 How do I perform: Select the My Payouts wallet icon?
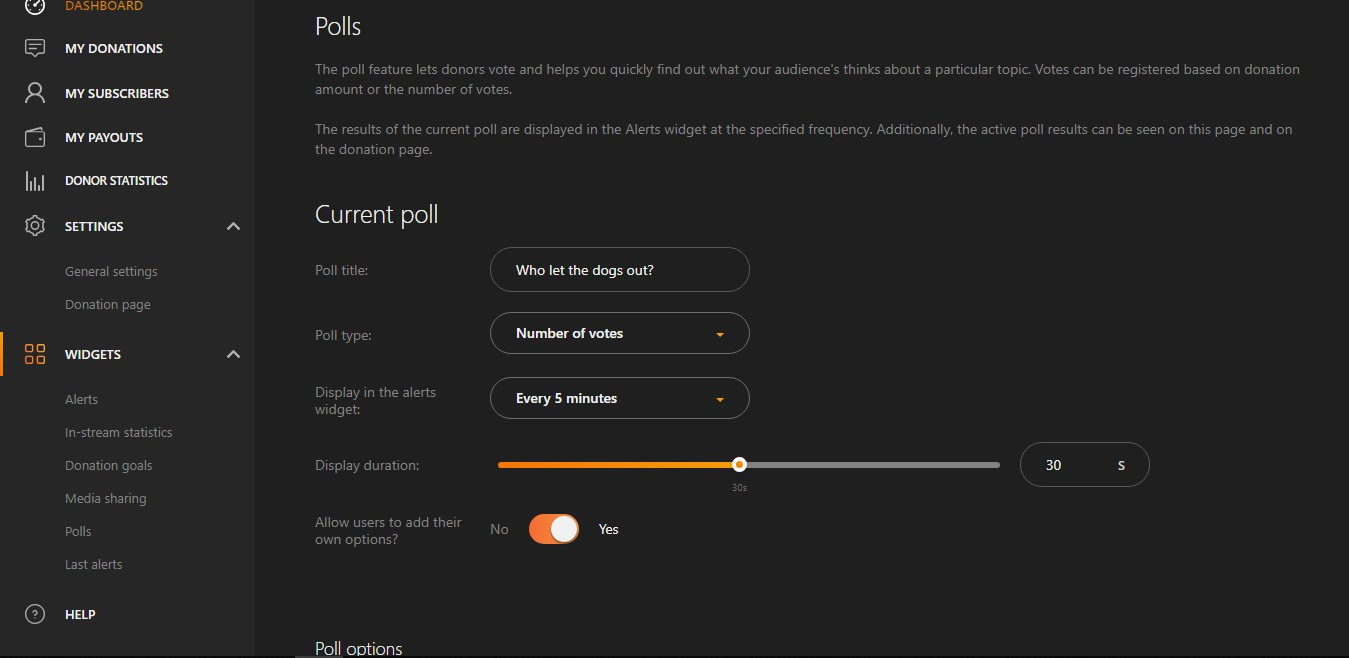pos(35,137)
